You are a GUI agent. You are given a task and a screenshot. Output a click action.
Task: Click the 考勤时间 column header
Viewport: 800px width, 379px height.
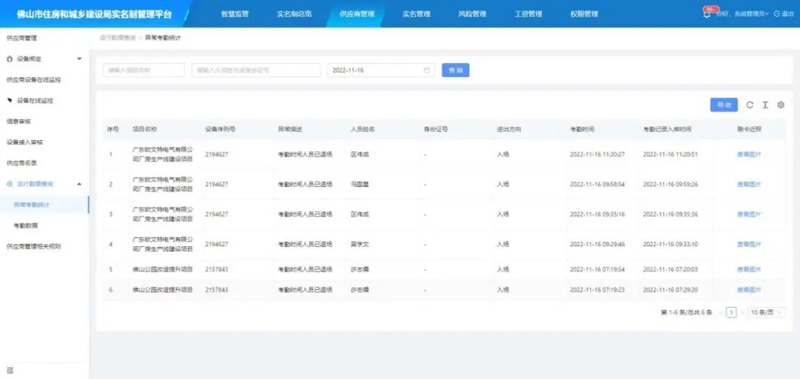point(582,130)
